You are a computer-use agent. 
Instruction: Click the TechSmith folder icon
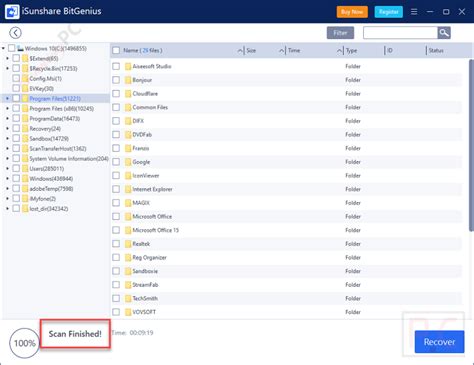pos(128,298)
